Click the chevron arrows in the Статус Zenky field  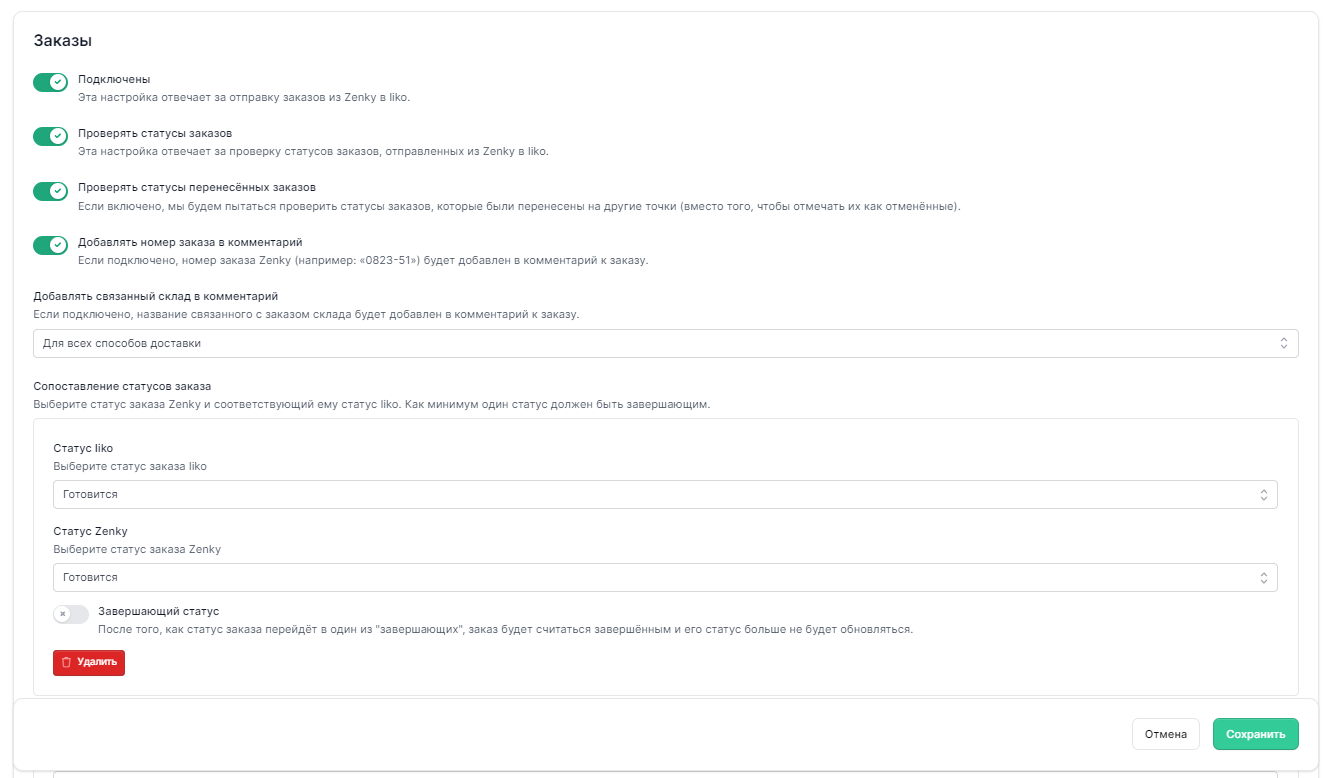[x=1263, y=578]
